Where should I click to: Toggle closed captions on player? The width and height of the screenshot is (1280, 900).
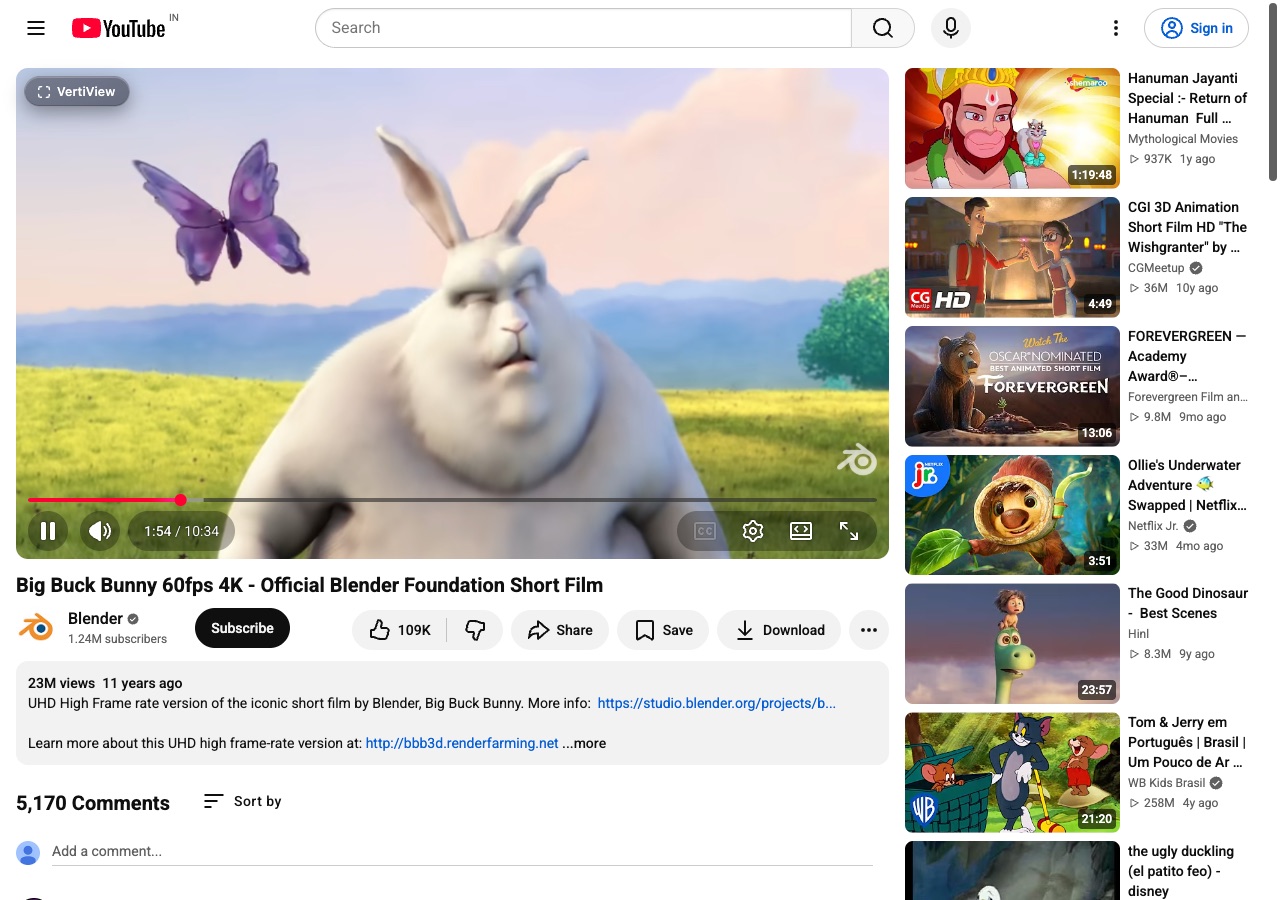(705, 531)
